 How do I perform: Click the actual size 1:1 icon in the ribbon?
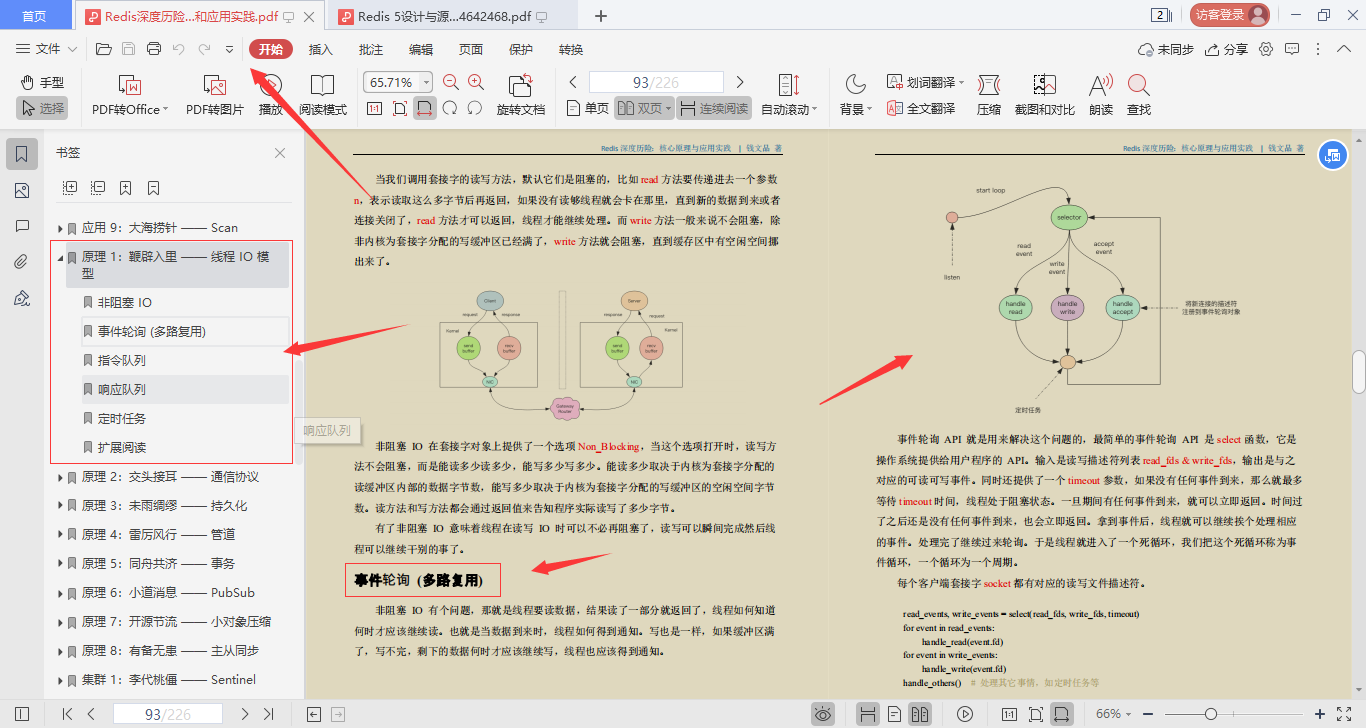pos(375,108)
